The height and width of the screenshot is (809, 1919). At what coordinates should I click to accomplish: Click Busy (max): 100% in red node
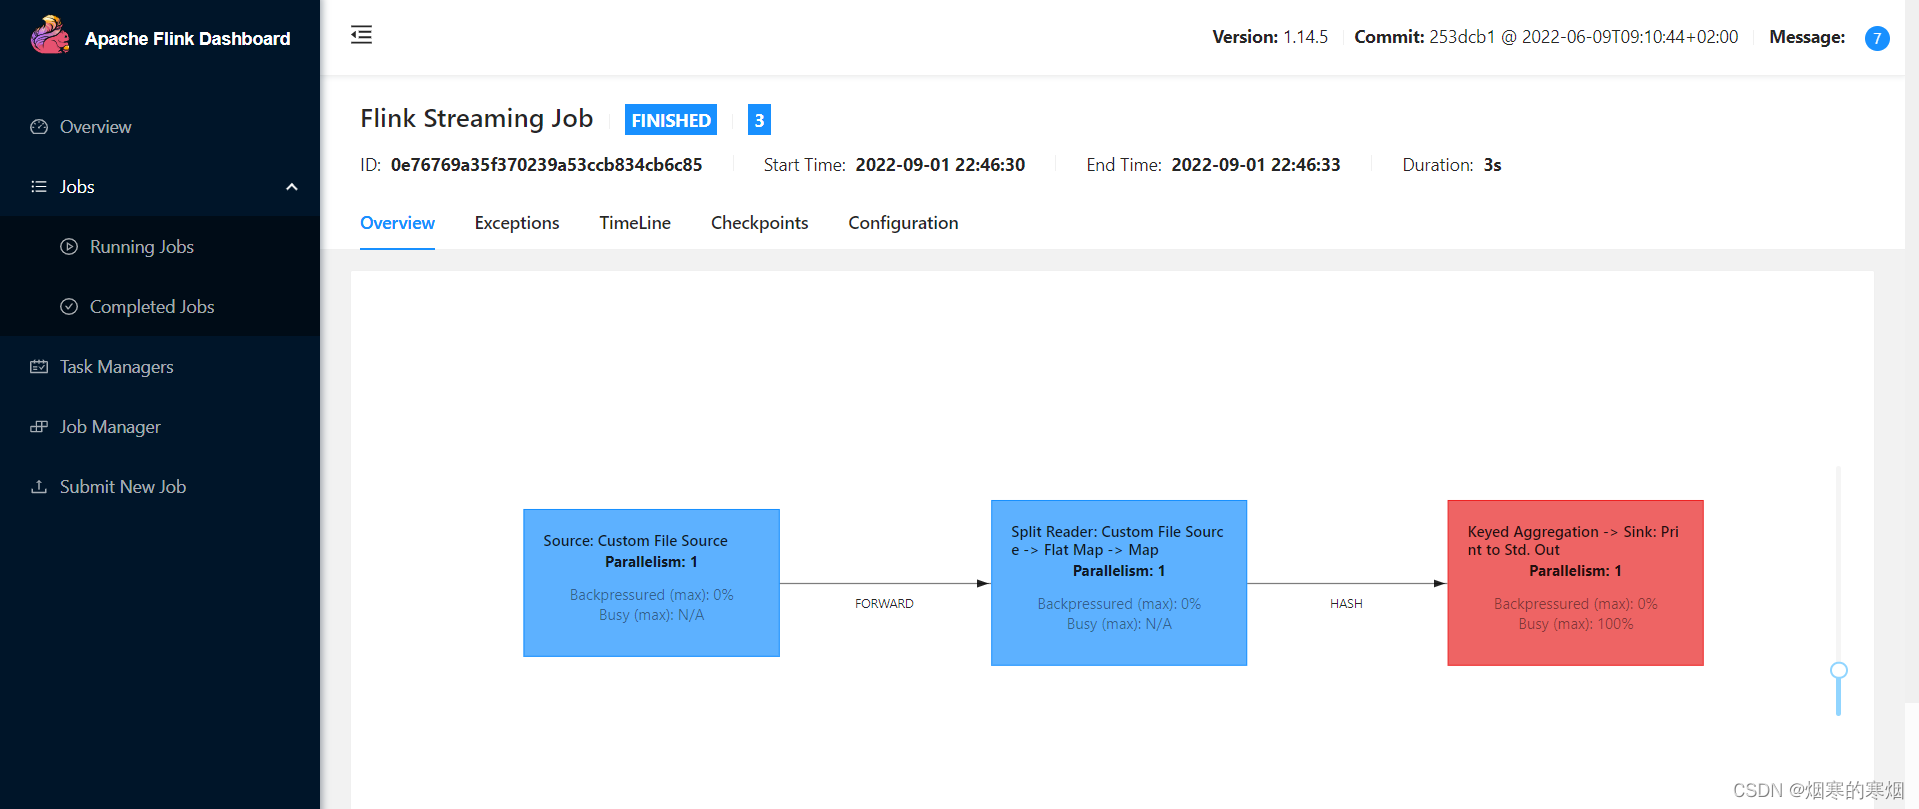(x=1576, y=624)
